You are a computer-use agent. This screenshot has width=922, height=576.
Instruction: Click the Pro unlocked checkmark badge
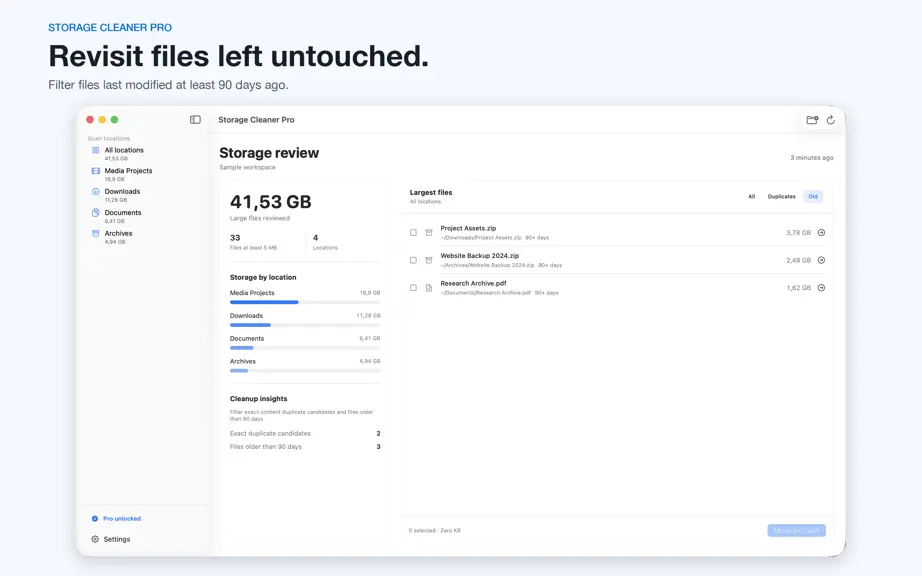[95, 518]
